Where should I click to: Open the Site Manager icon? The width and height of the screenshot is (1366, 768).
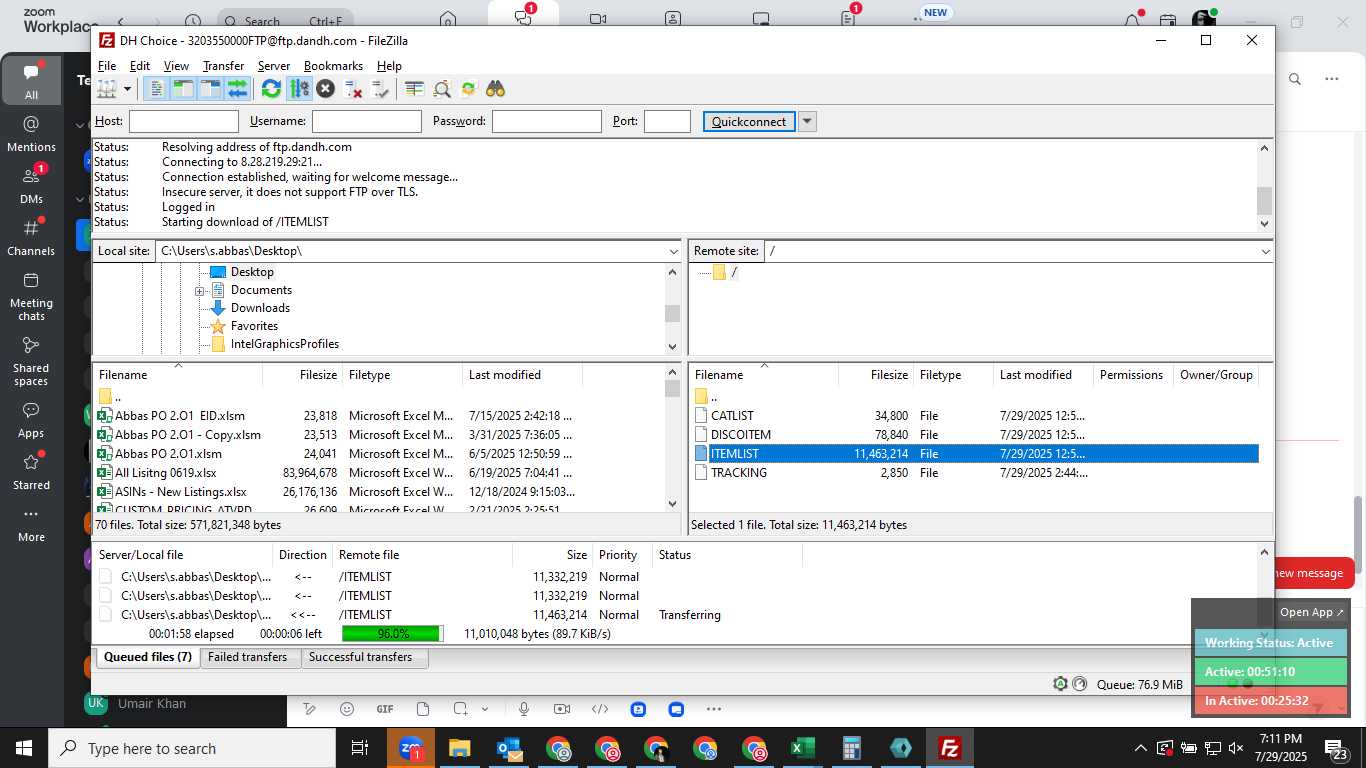106,89
